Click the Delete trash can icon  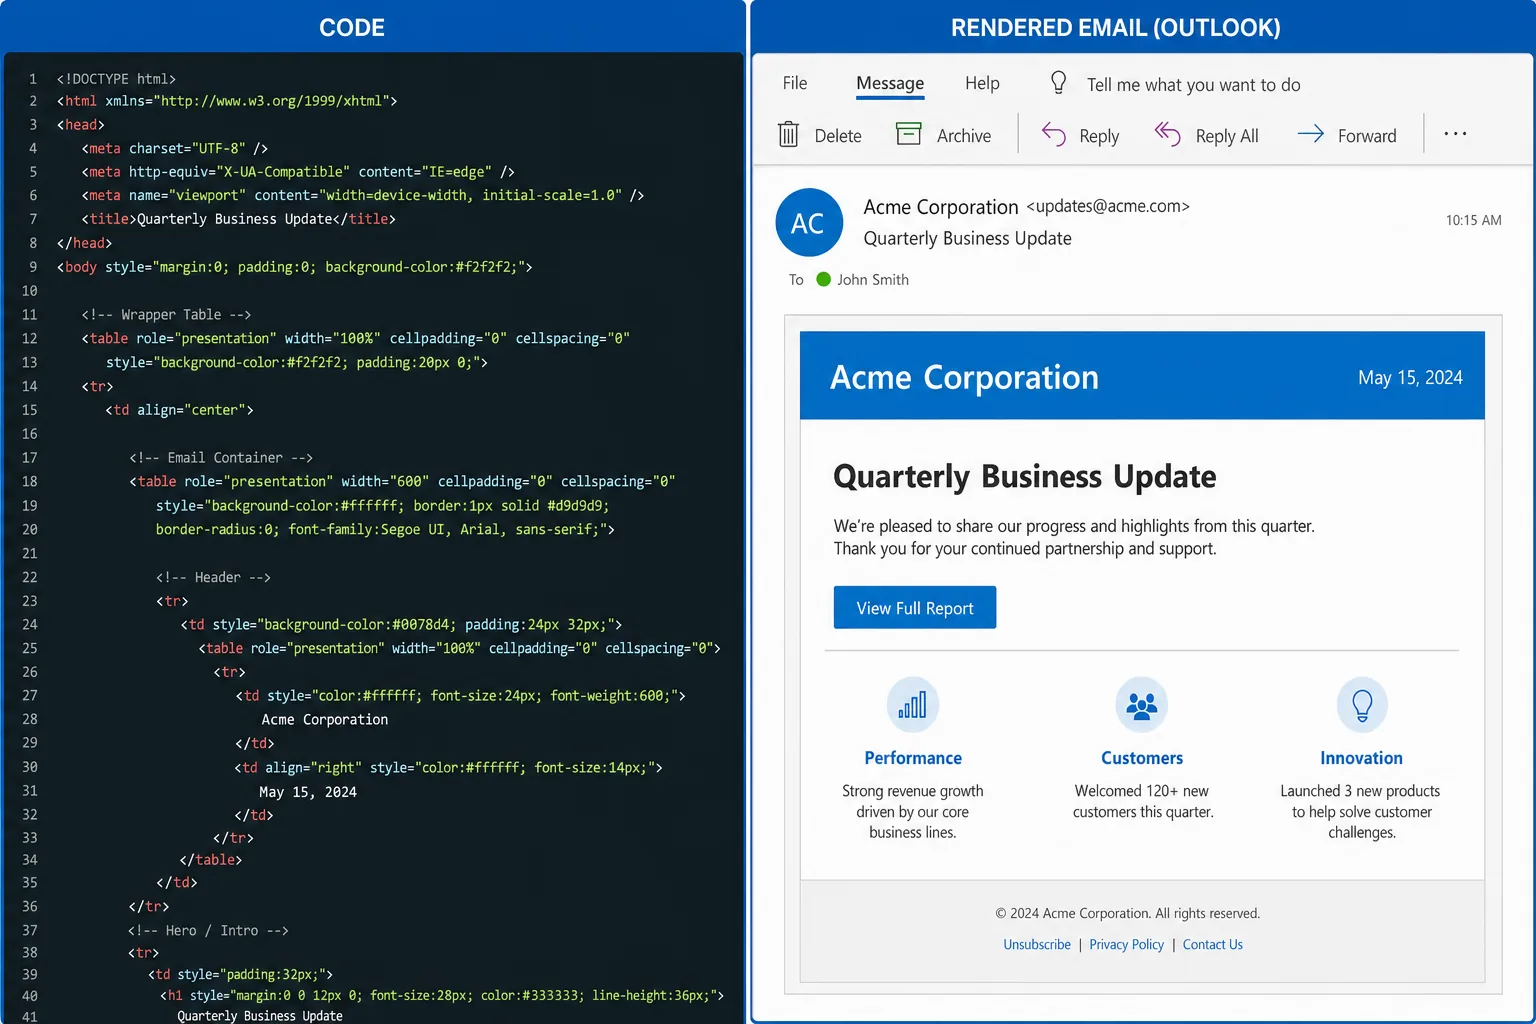(x=788, y=134)
